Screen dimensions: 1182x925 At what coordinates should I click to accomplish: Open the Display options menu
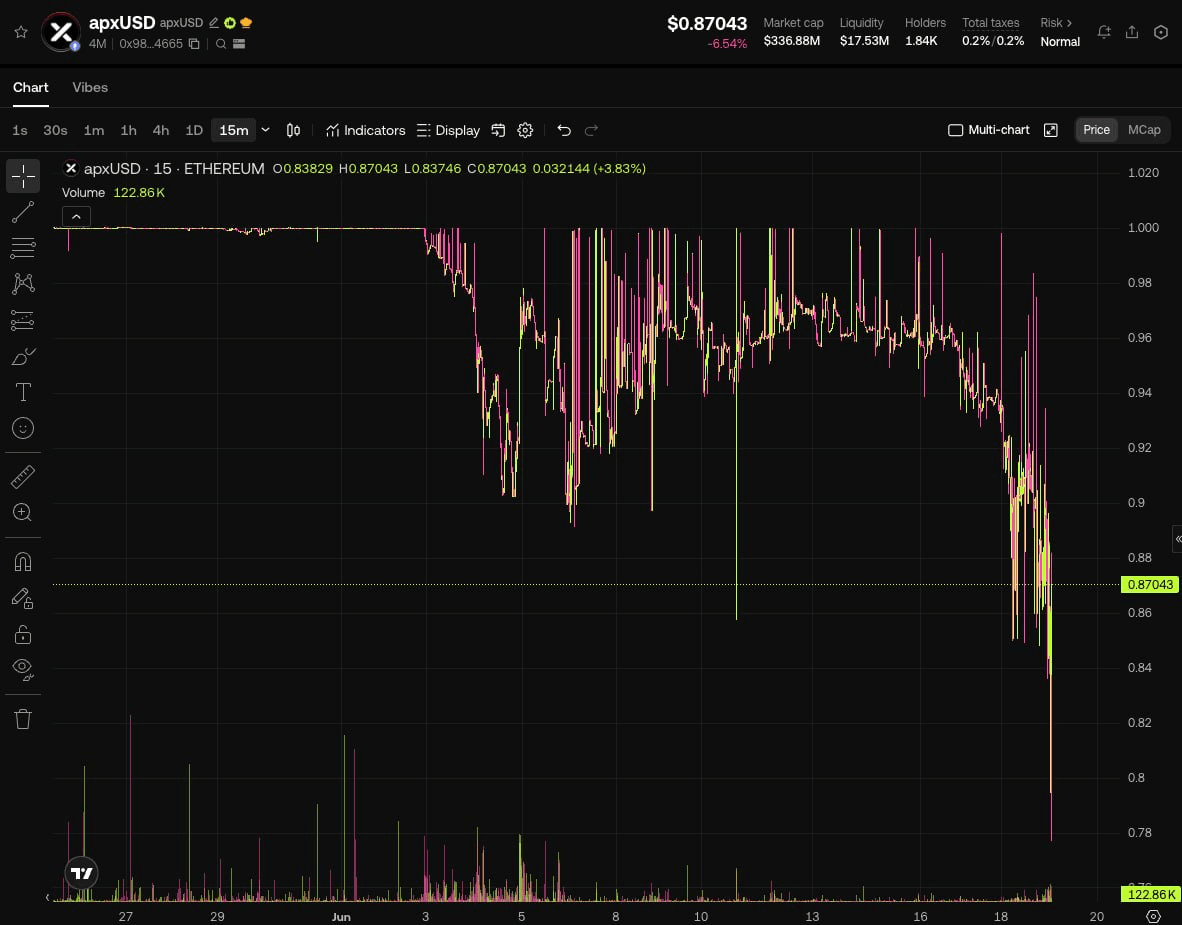click(448, 130)
